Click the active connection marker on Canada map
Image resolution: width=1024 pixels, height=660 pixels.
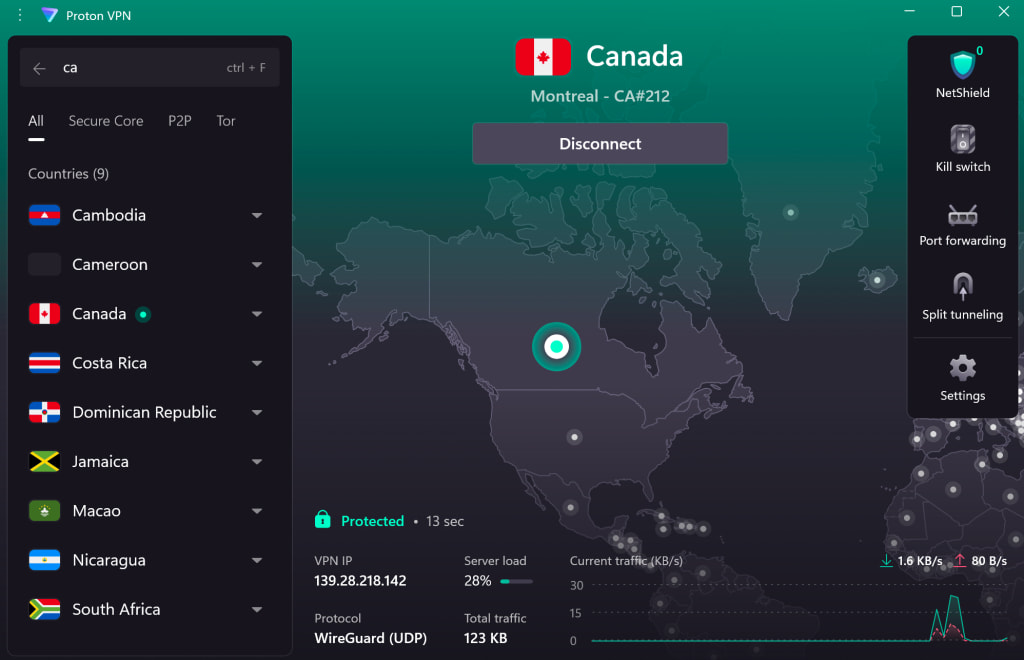556,346
